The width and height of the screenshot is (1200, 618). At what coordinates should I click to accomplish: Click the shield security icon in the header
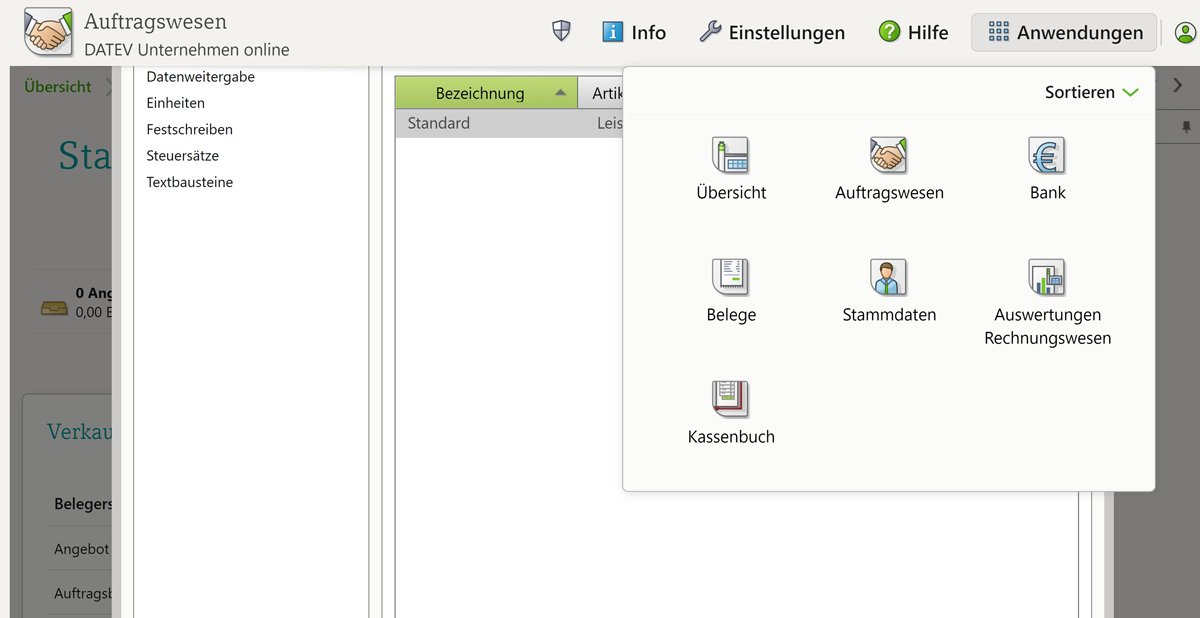[560, 31]
